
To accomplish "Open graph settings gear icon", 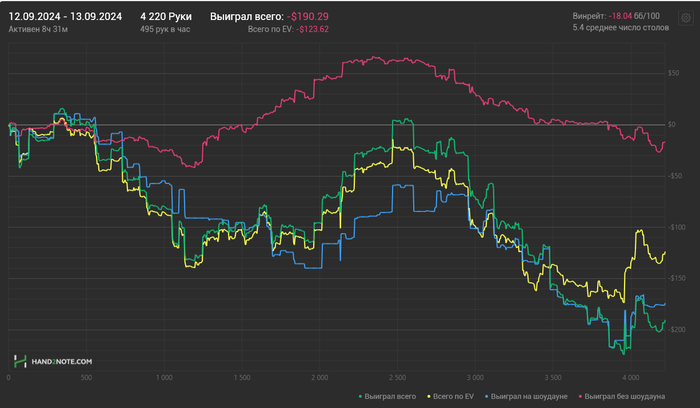I will point(686,18).
